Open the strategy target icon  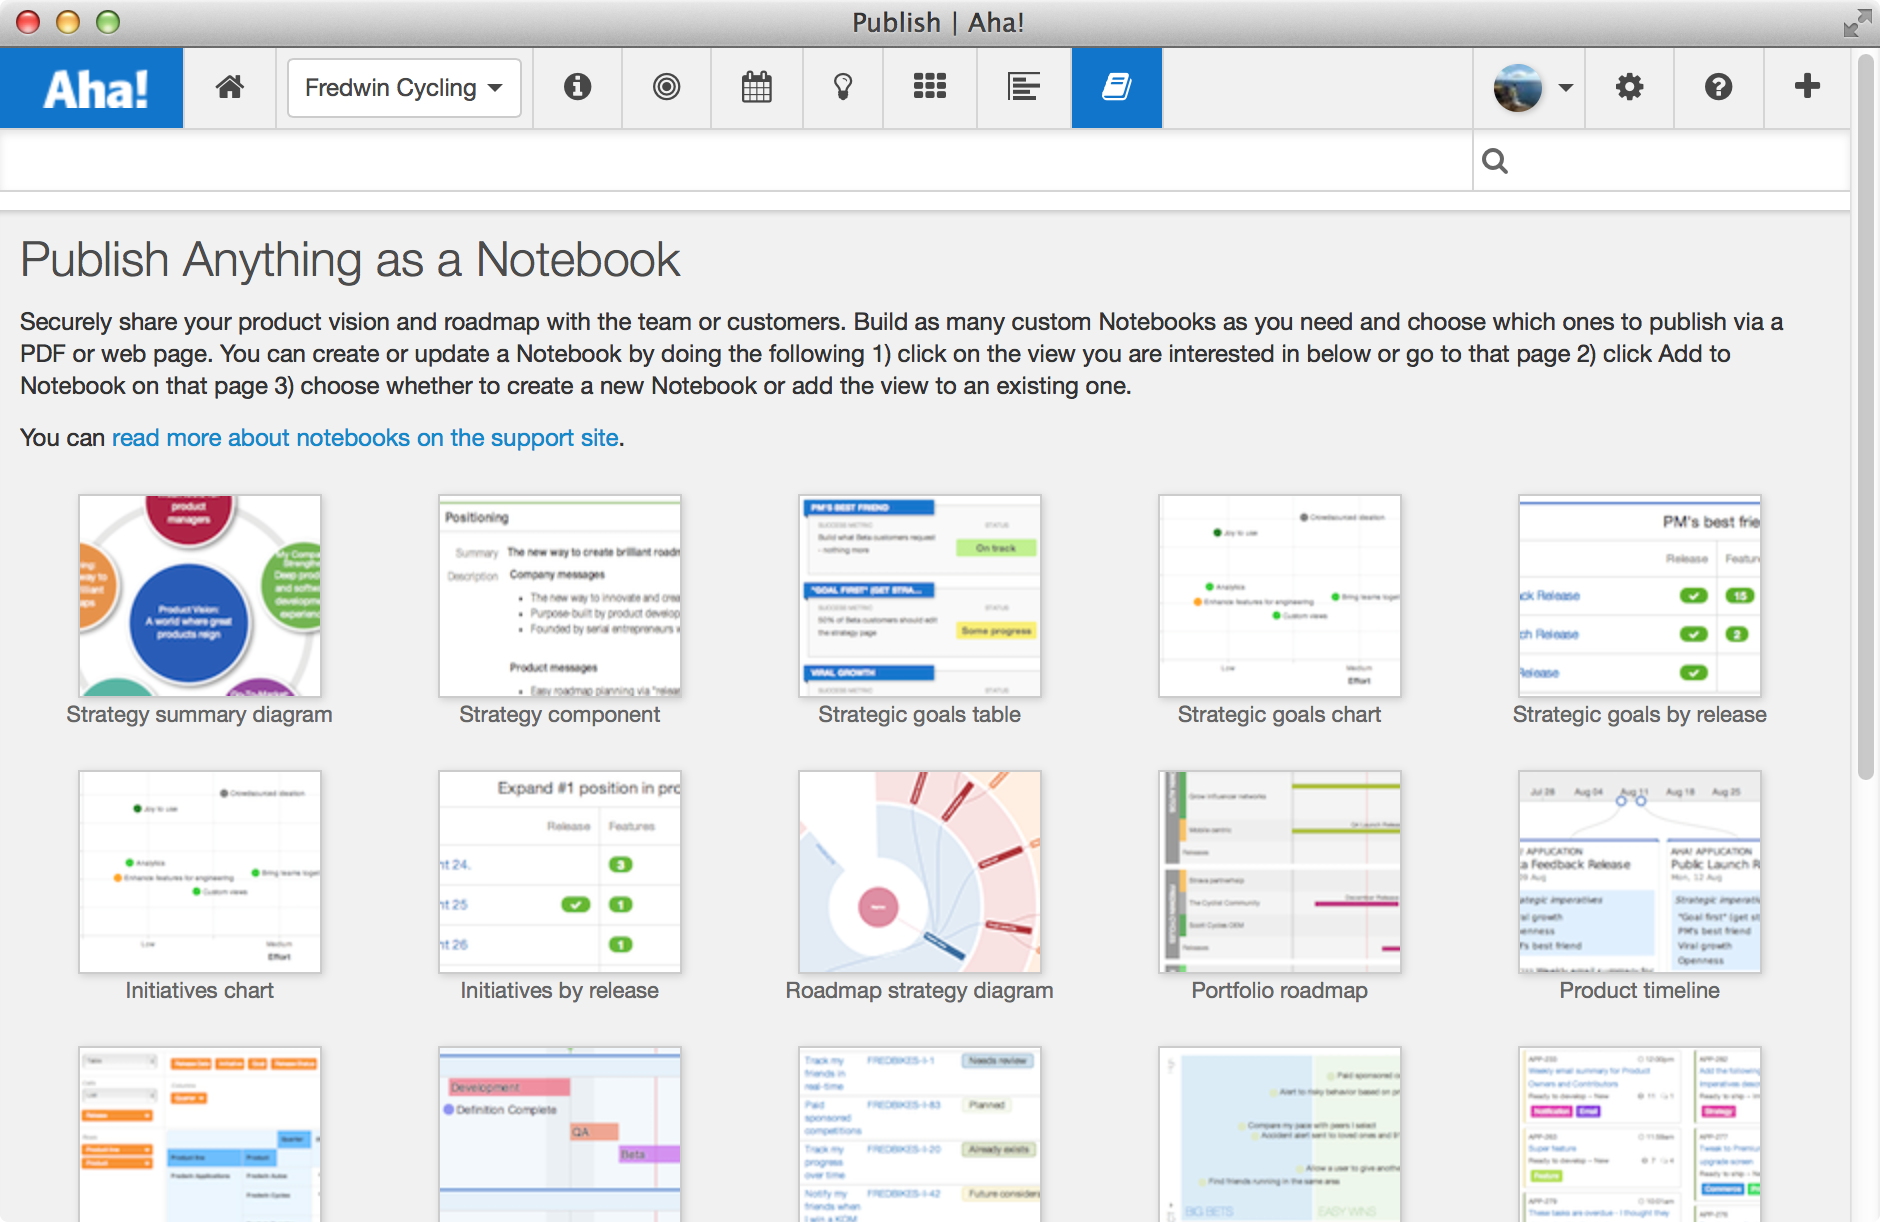(x=666, y=88)
